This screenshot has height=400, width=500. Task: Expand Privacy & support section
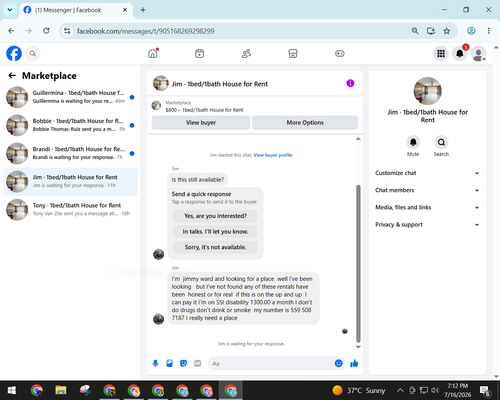tap(427, 225)
